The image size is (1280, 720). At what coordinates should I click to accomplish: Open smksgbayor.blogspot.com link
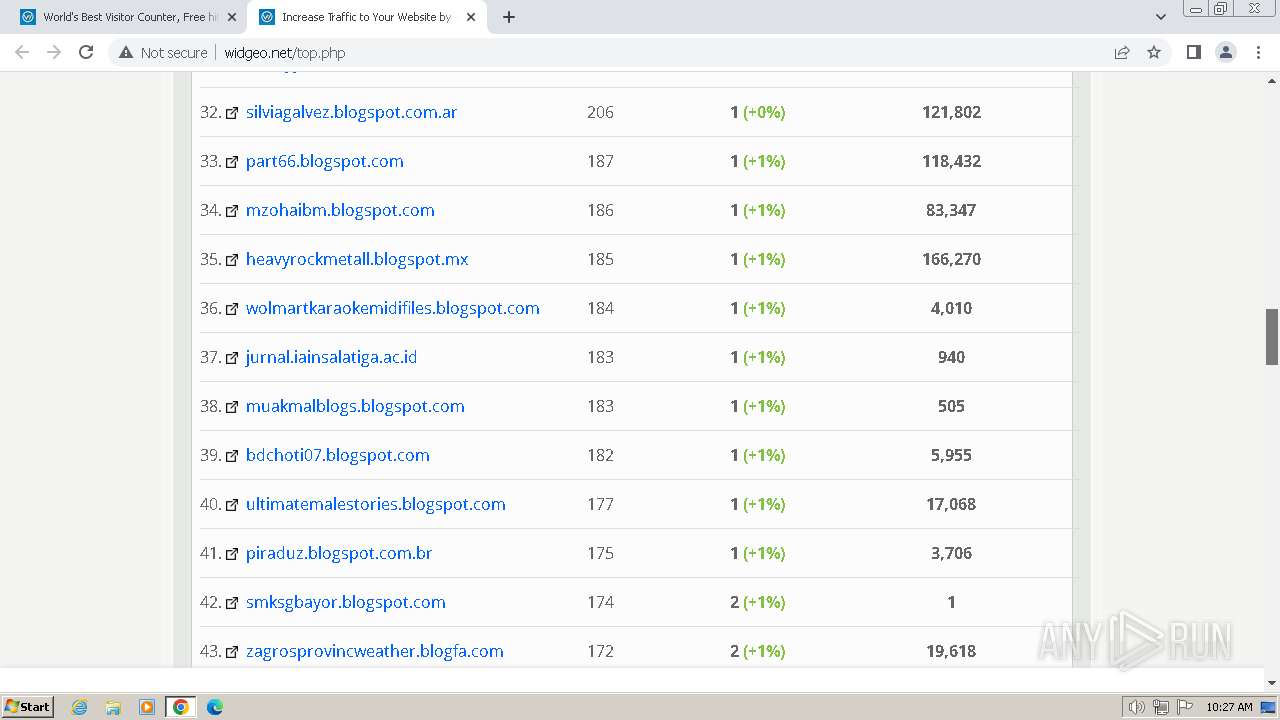[346, 602]
